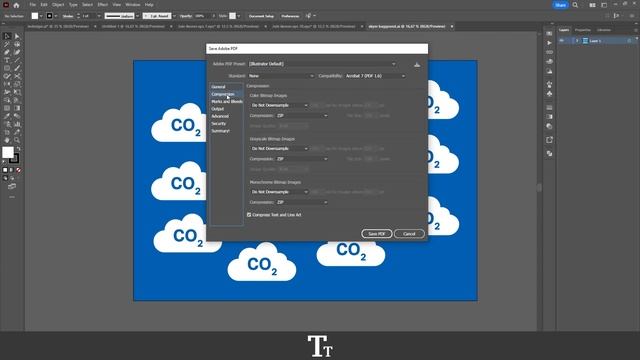The height and width of the screenshot is (360, 640).
Task: Select Marks and Bleeds section
Action: (227, 102)
